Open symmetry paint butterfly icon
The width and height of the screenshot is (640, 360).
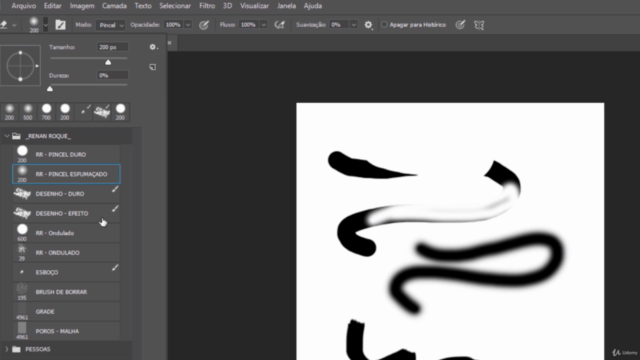(479, 25)
